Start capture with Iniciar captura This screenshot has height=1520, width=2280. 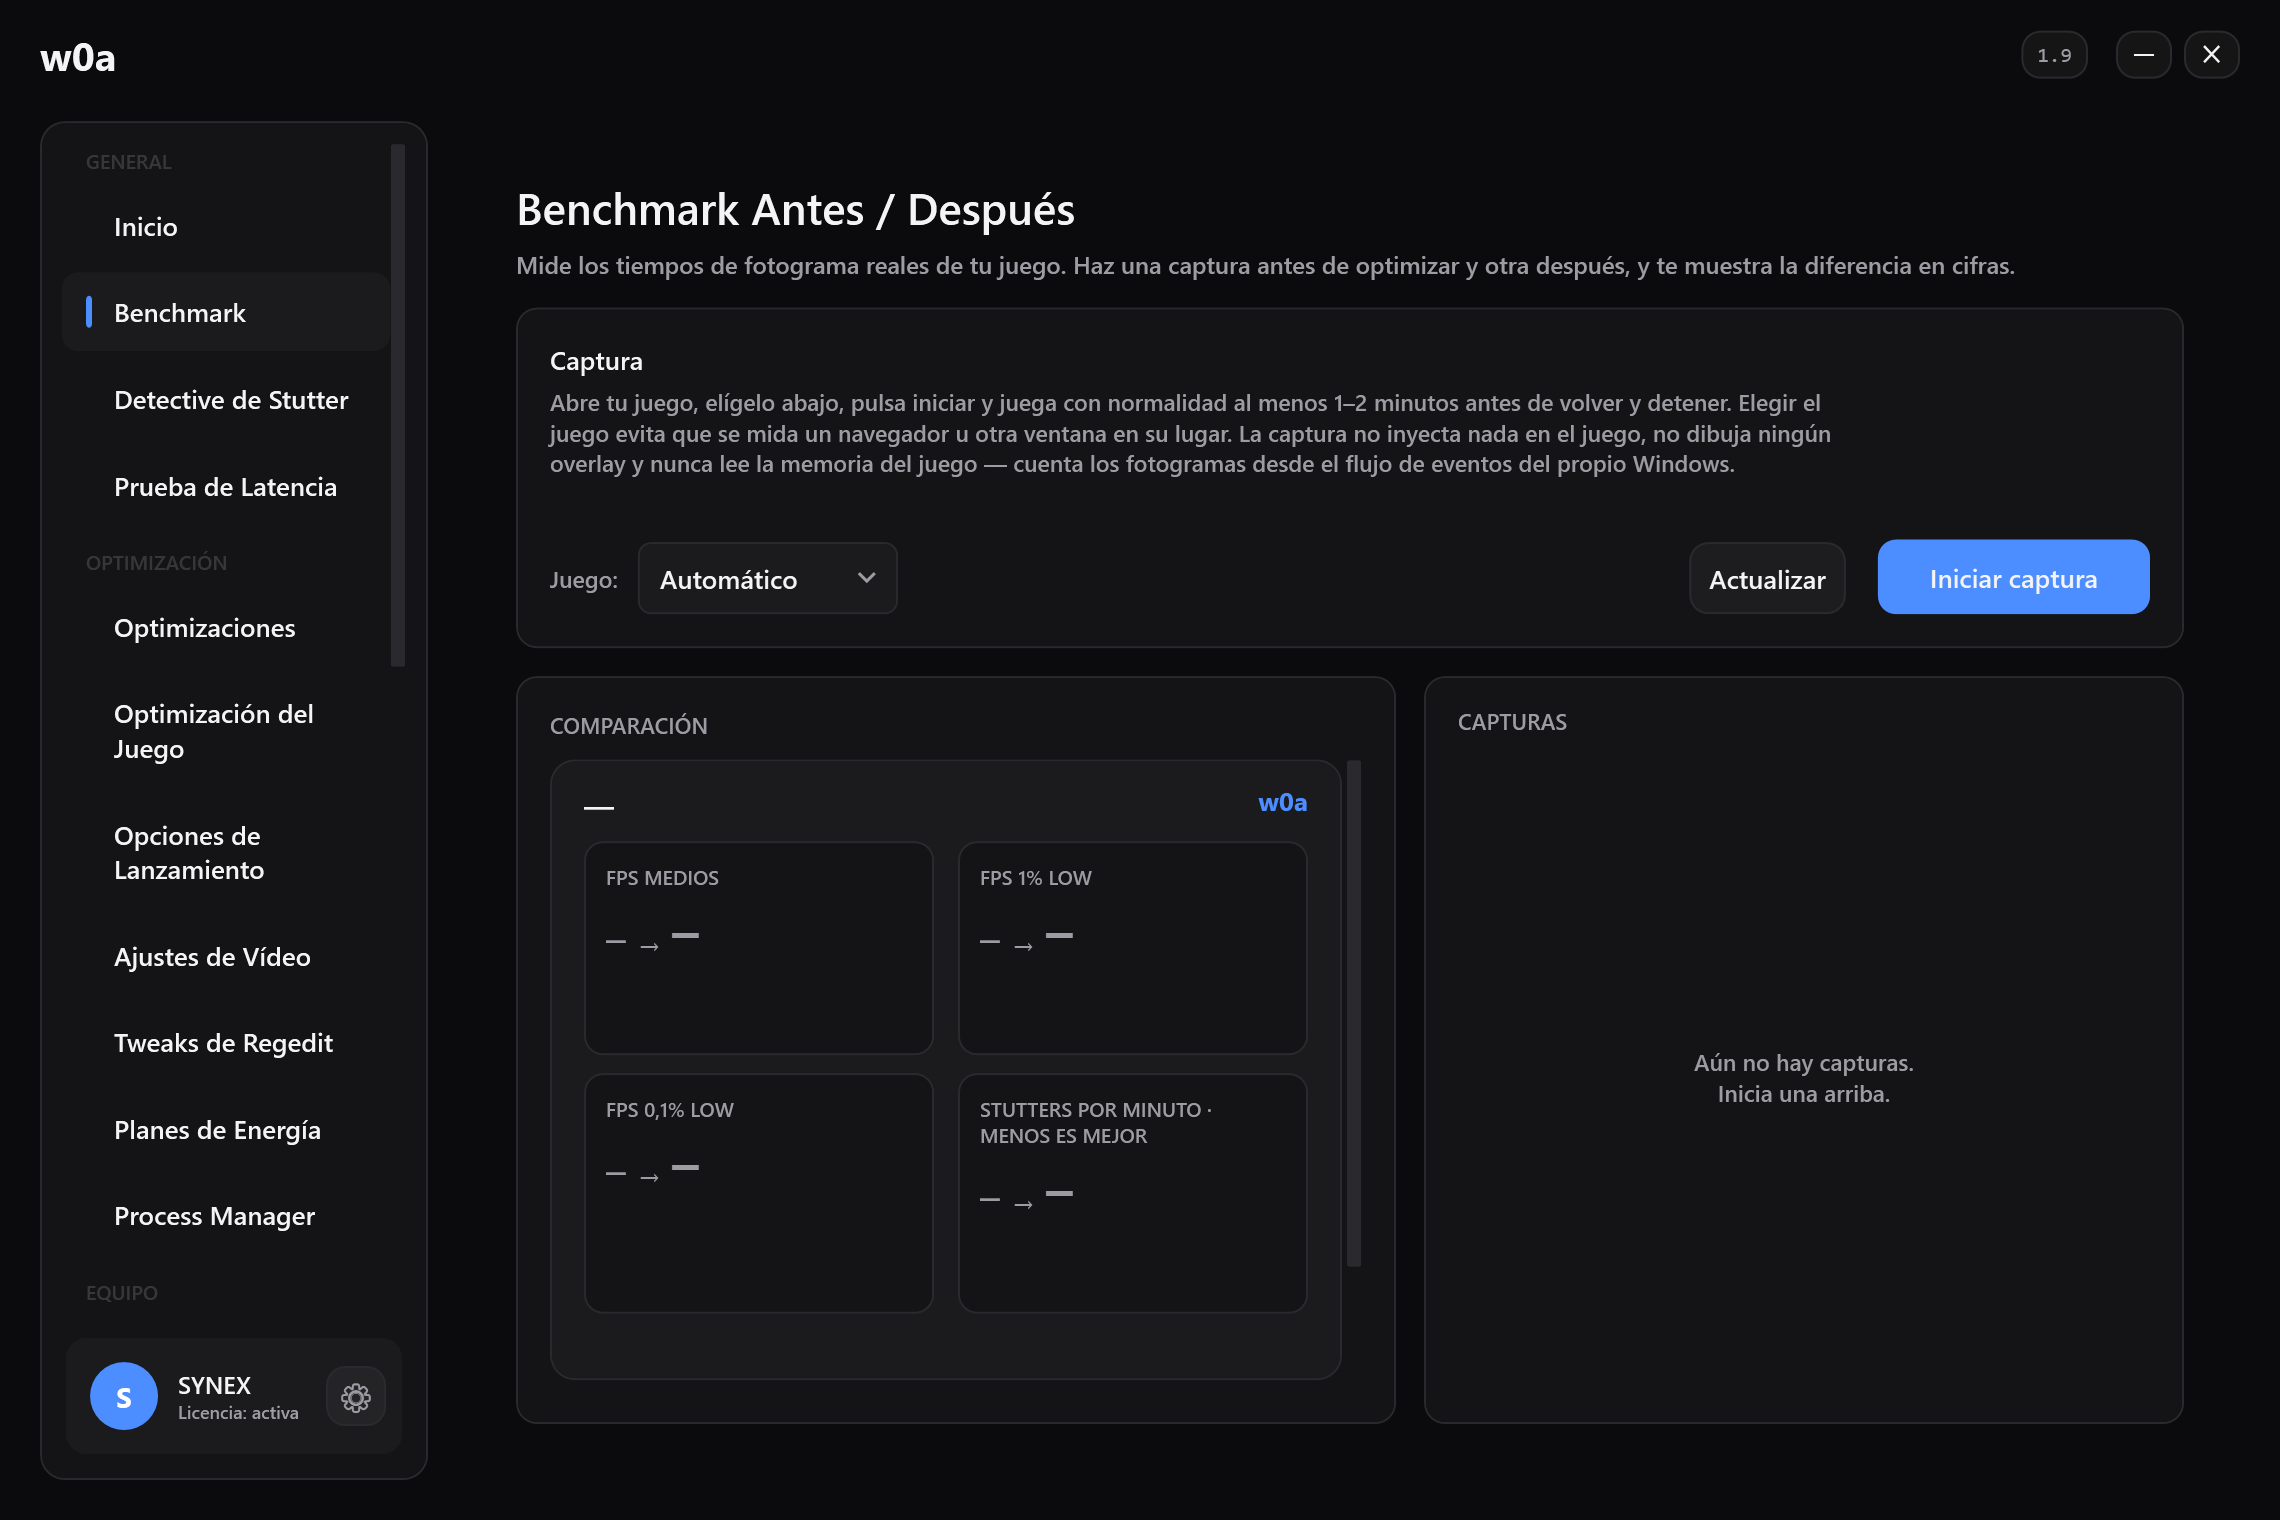click(2013, 578)
